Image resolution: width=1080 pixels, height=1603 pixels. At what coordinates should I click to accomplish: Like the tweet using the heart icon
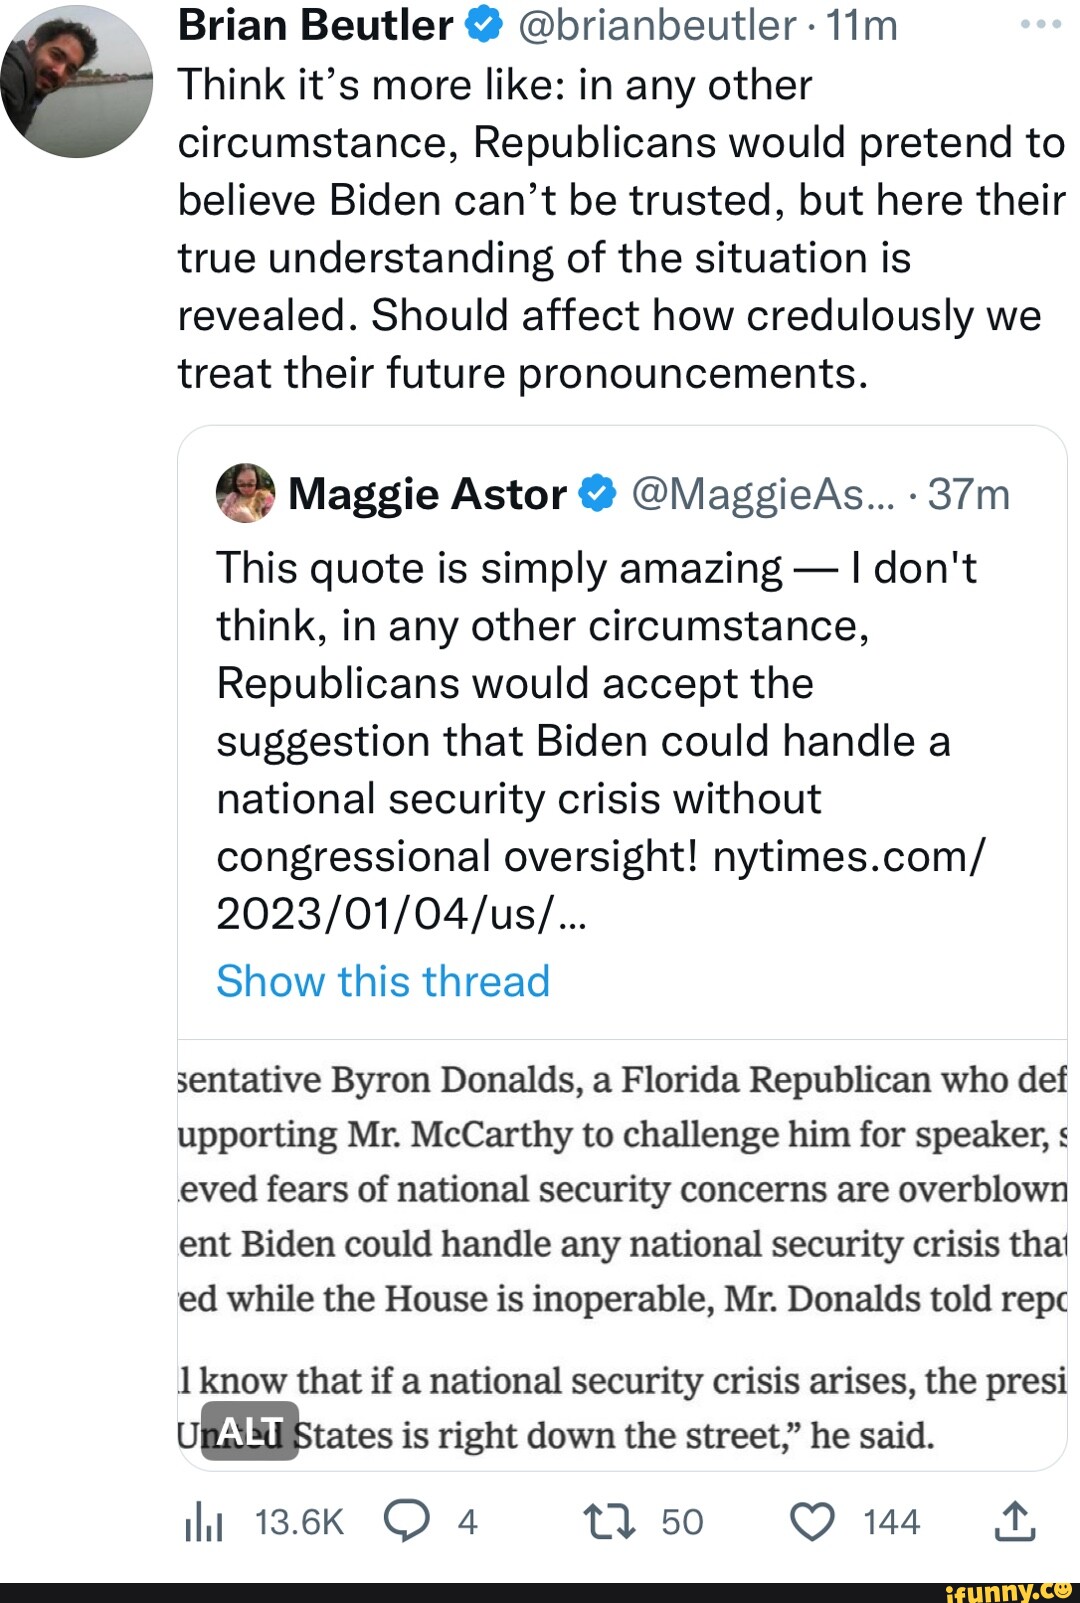812,1521
